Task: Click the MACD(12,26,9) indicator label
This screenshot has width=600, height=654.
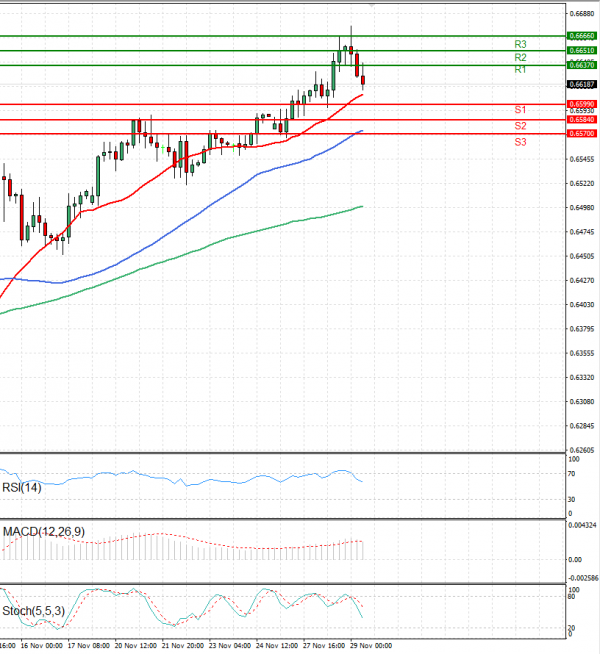Action: pyautogui.click(x=44, y=532)
